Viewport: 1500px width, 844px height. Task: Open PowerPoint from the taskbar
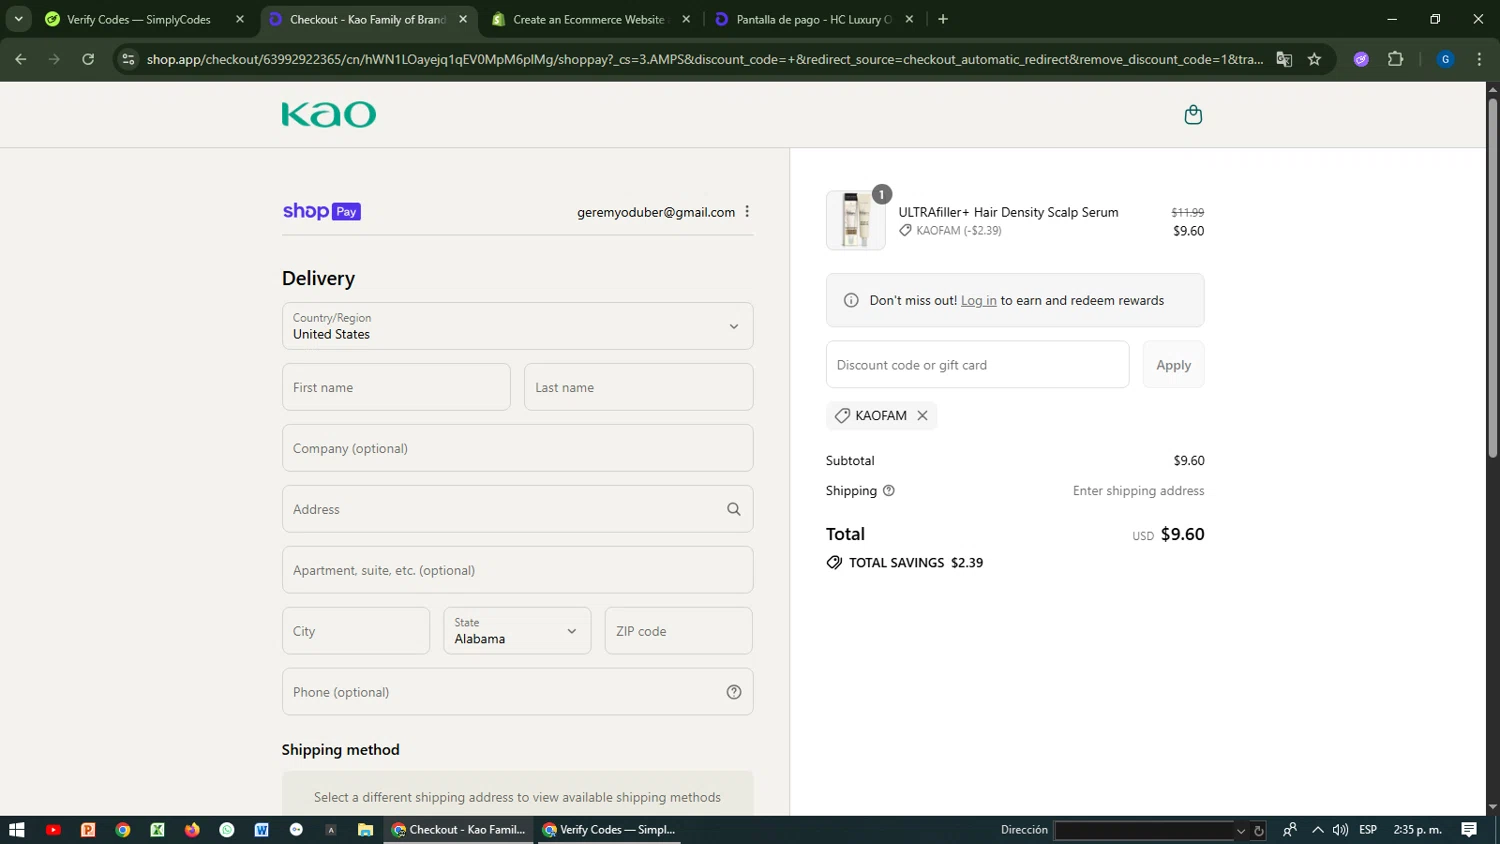point(88,830)
